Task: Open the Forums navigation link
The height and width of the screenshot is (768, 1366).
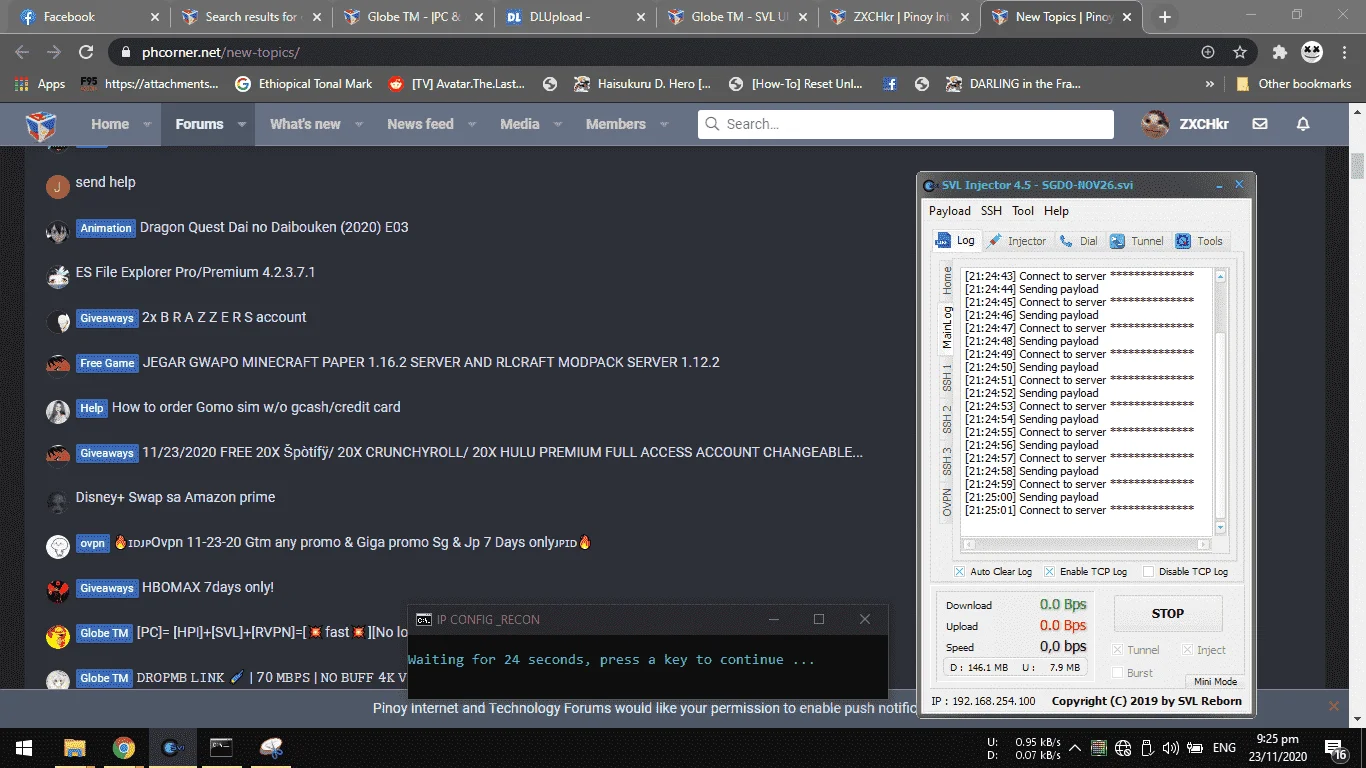Action: point(199,124)
